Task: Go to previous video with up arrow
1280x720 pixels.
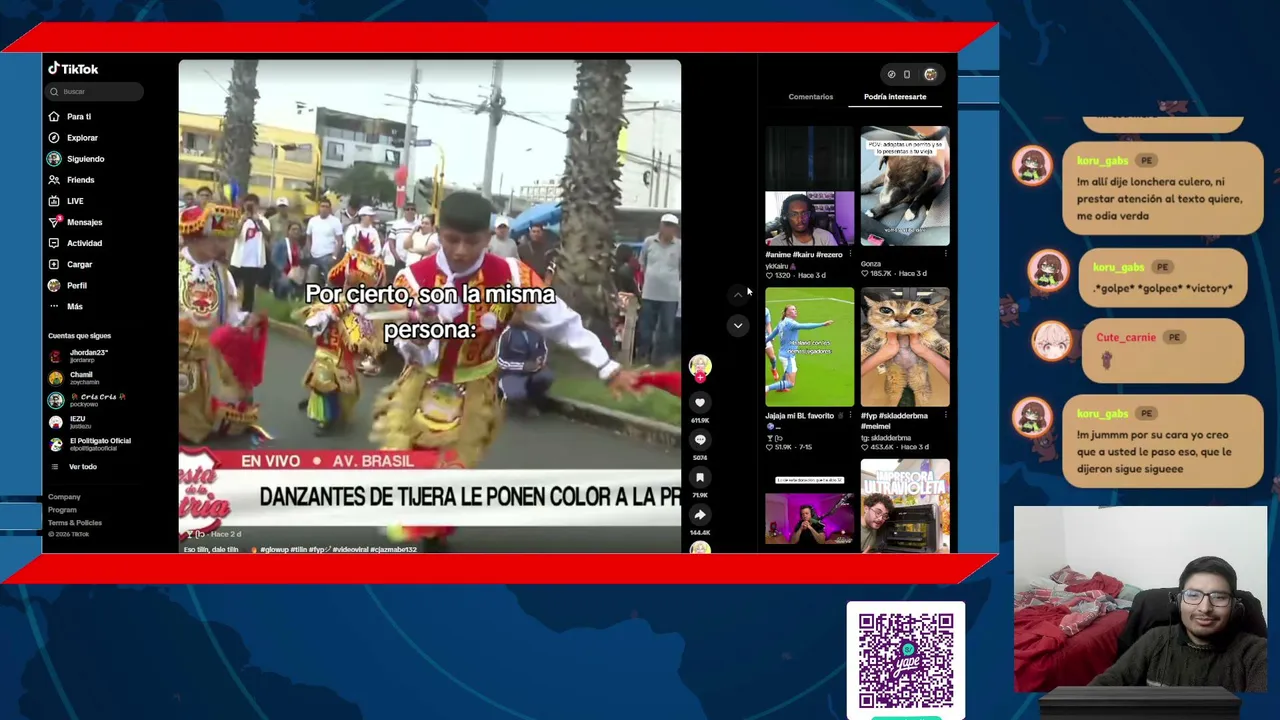Action: coord(738,294)
